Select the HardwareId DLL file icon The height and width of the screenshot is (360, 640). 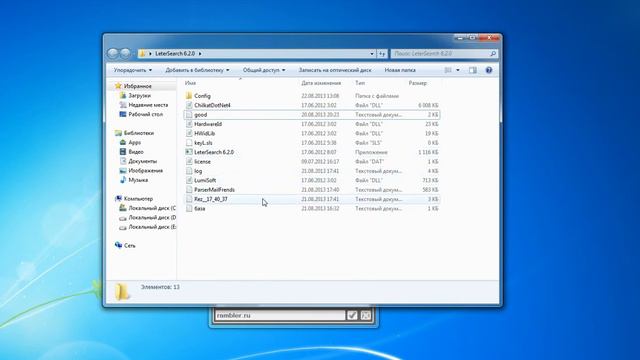pos(189,124)
